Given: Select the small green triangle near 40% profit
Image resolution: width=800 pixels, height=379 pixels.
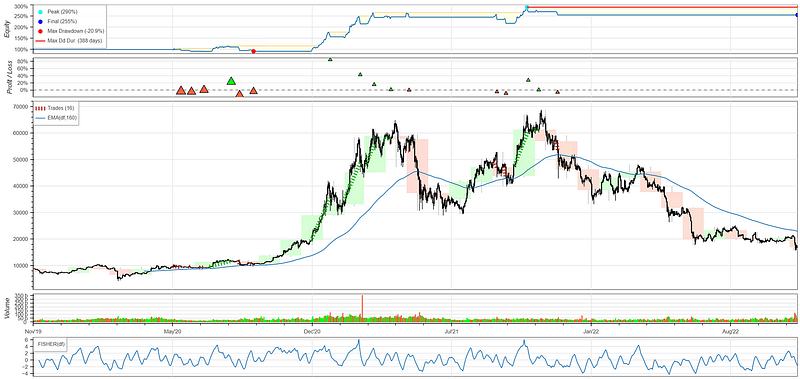Looking at the screenshot, I should click(x=360, y=74).
